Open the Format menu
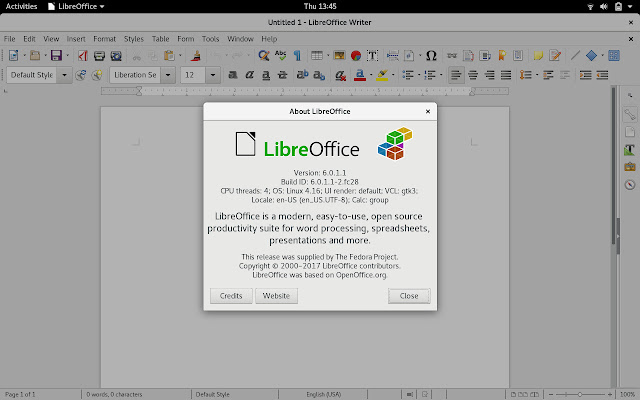The height and width of the screenshot is (400, 640). (x=104, y=39)
